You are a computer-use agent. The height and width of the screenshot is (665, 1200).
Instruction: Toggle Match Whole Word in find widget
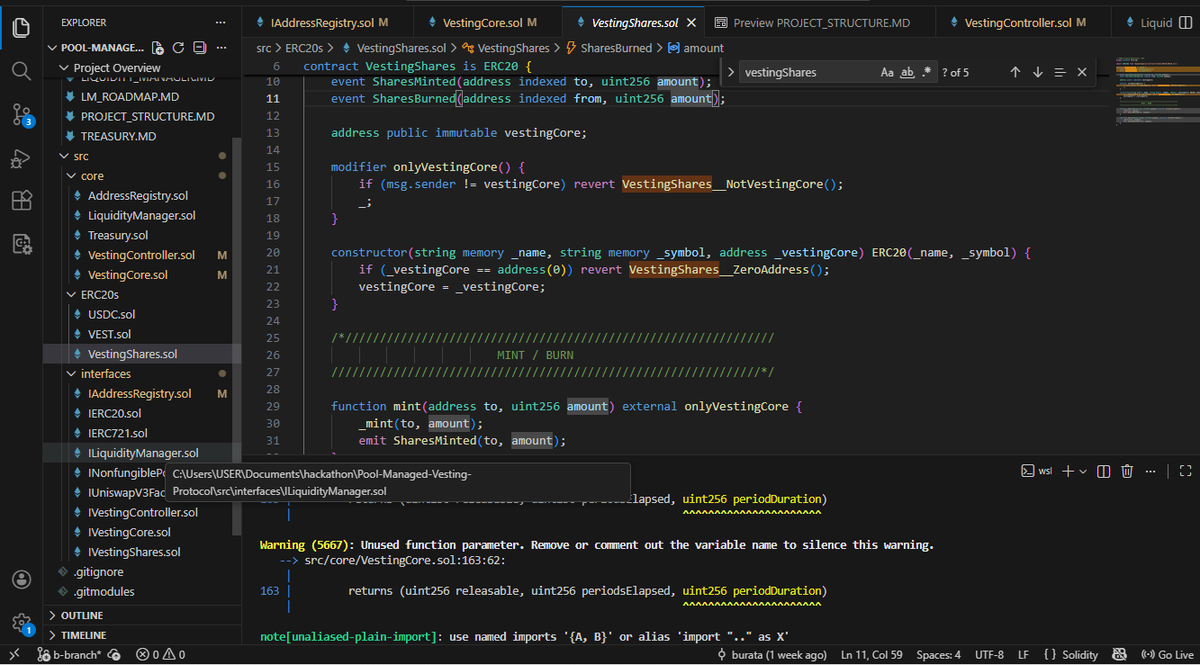[x=908, y=72]
